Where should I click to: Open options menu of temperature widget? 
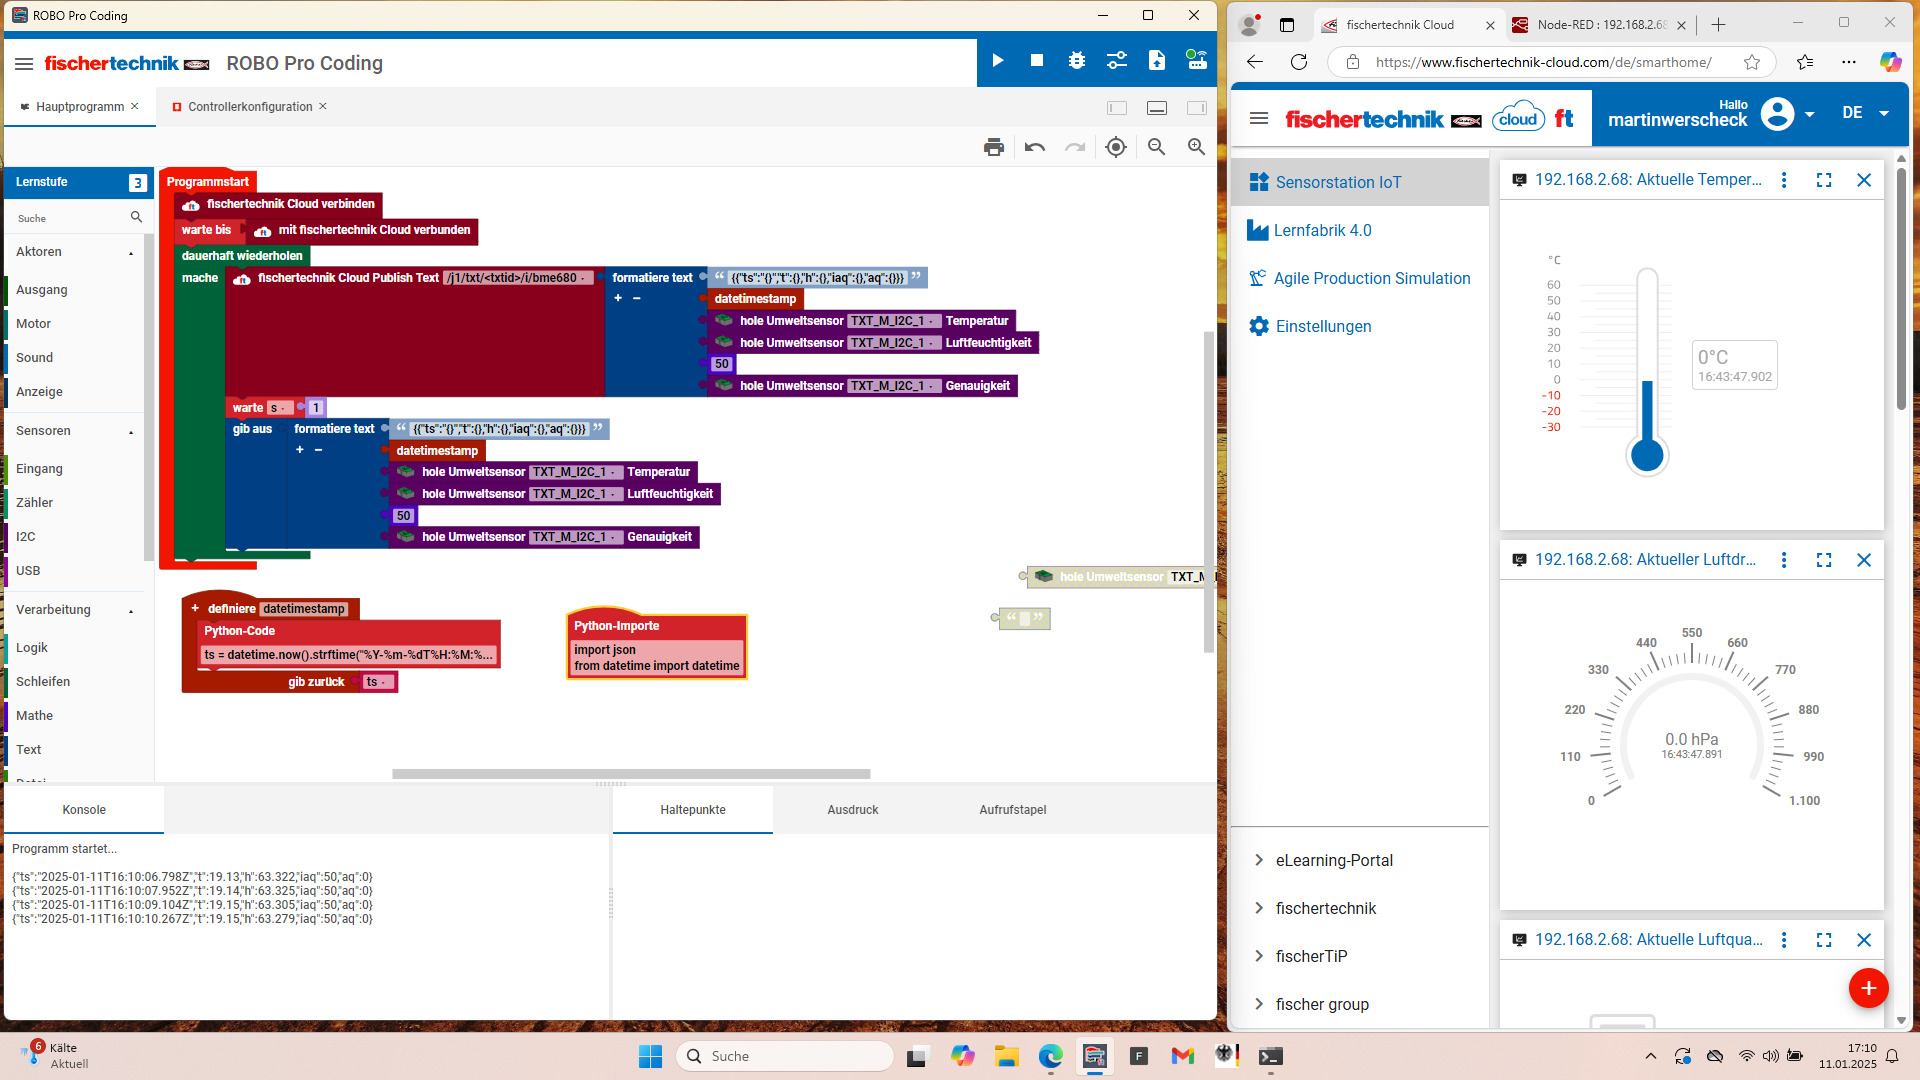tap(1784, 180)
